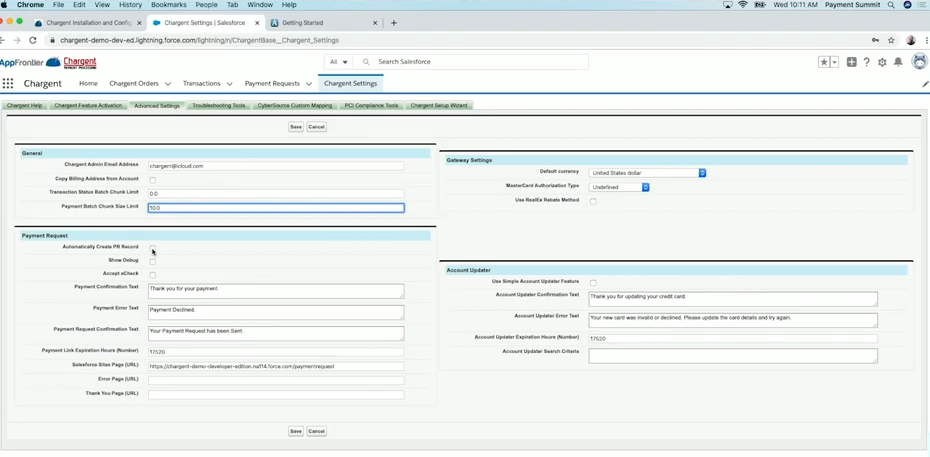Close the Chargent Installation and Config tab
Image resolution: width=930 pixels, height=457 pixels.
(139, 23)
